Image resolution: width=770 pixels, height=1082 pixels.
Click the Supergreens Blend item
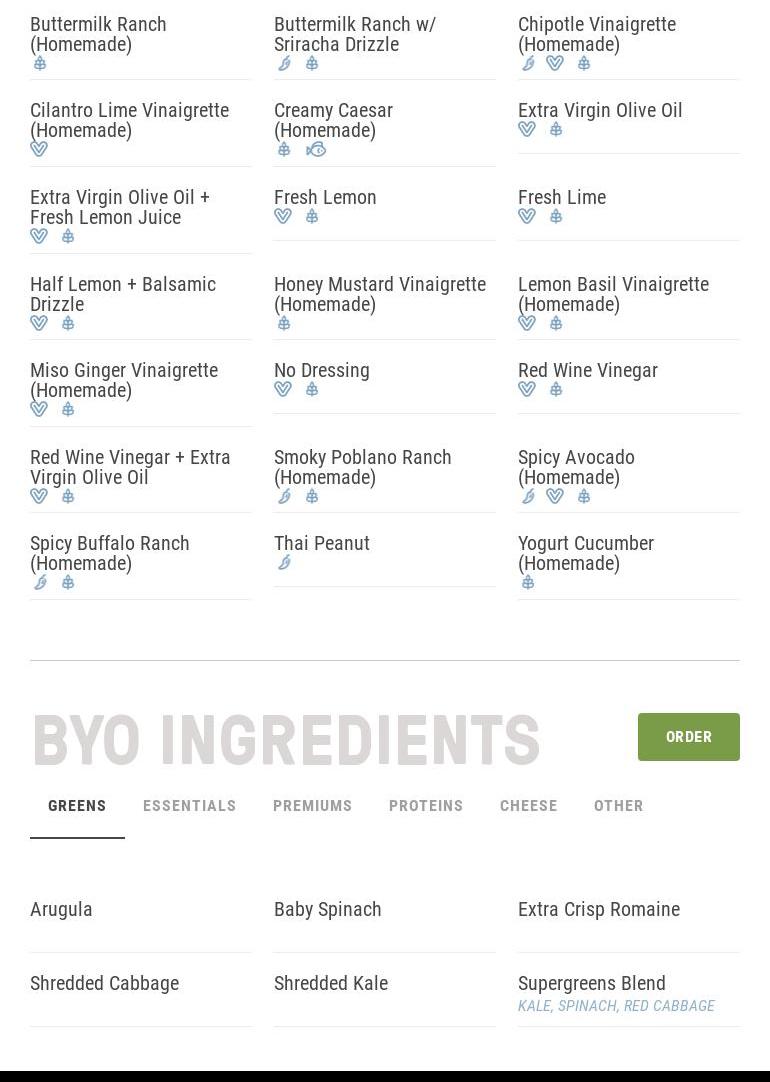pyautogui.click(x=591, y=983)
